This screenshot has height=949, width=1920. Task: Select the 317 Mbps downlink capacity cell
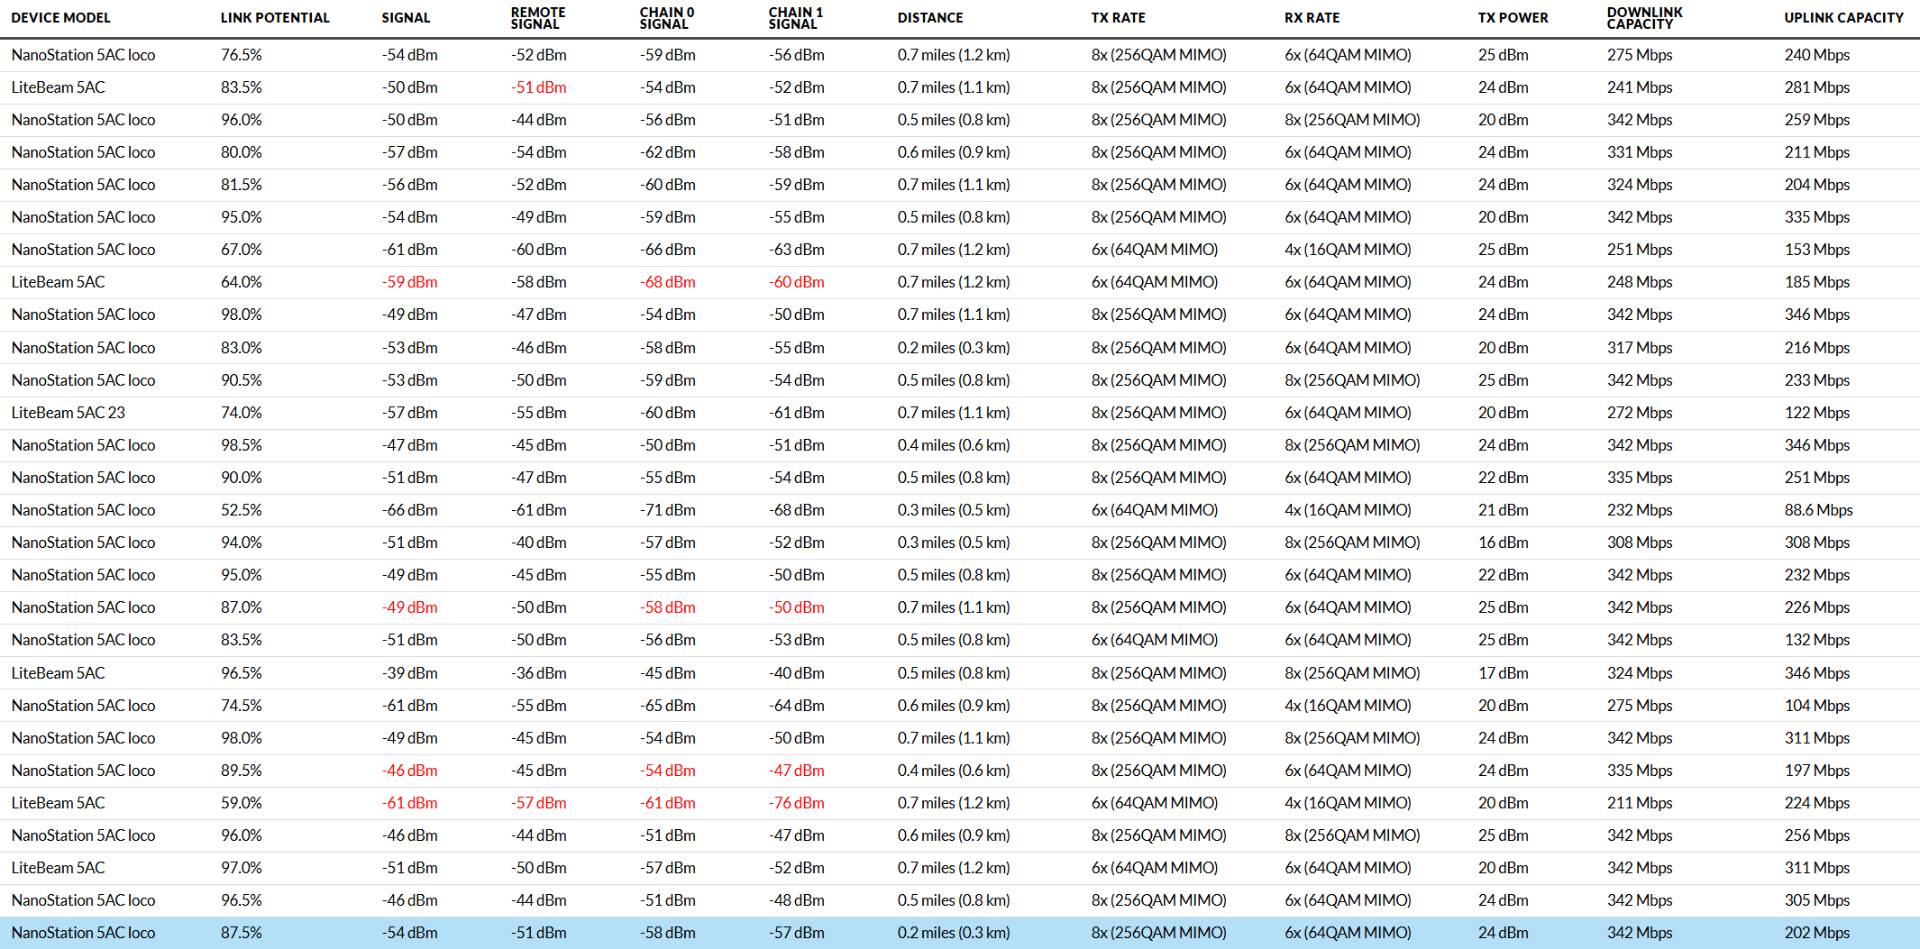[x=1640, y=348]
